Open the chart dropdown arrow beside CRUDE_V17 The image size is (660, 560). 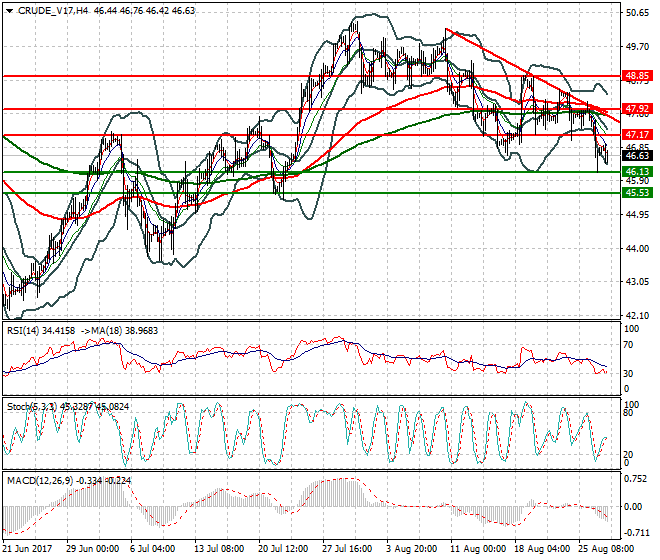[x=9, y=11]
